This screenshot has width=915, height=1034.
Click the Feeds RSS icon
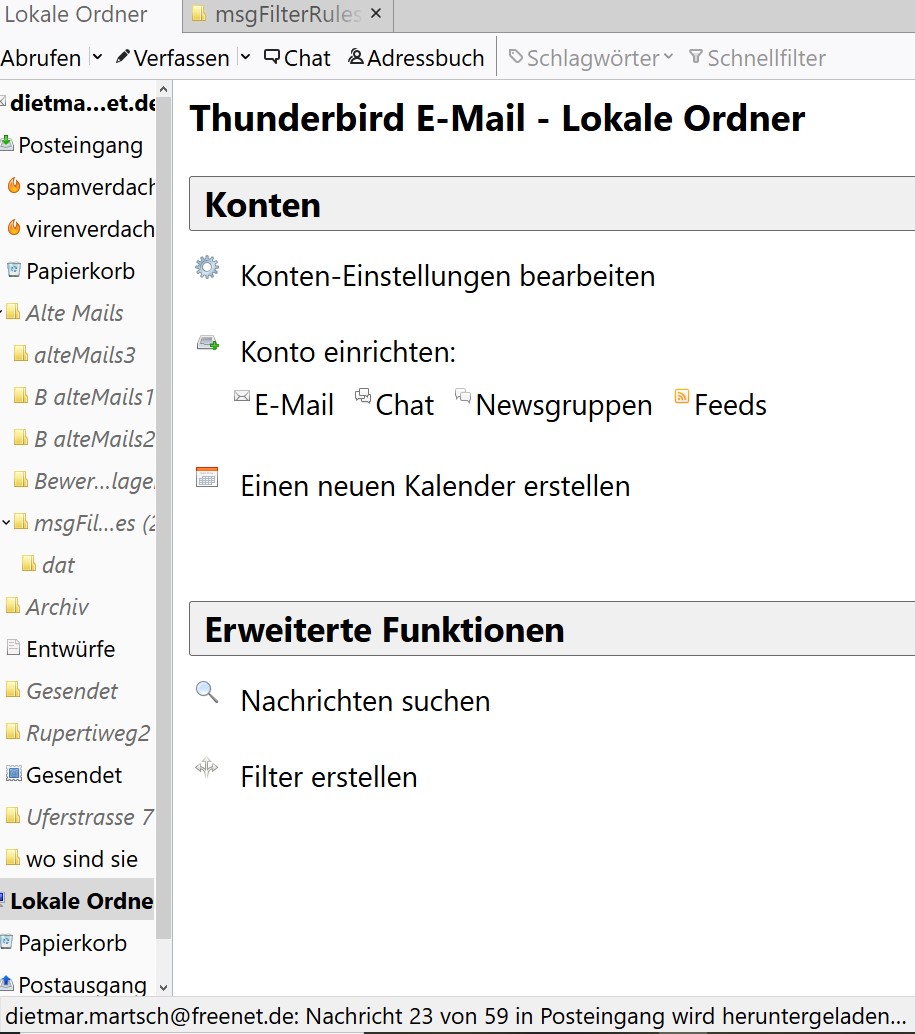(682, 396)
